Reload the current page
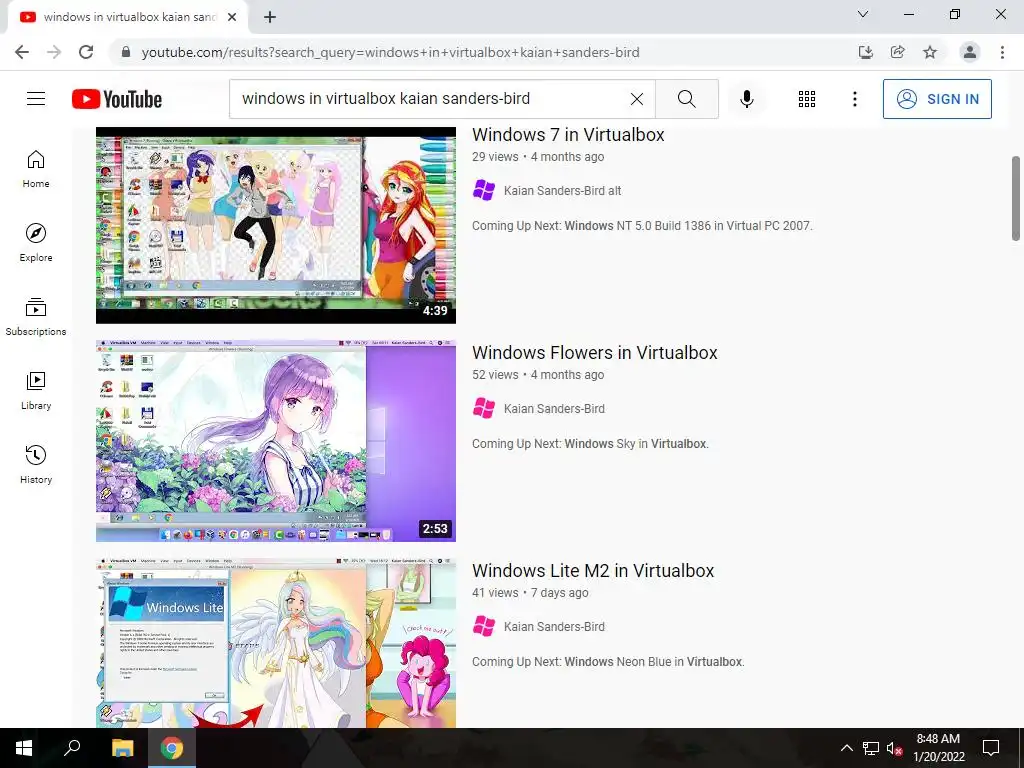This screenshot has height=768, width=1024. click(86, 52)
